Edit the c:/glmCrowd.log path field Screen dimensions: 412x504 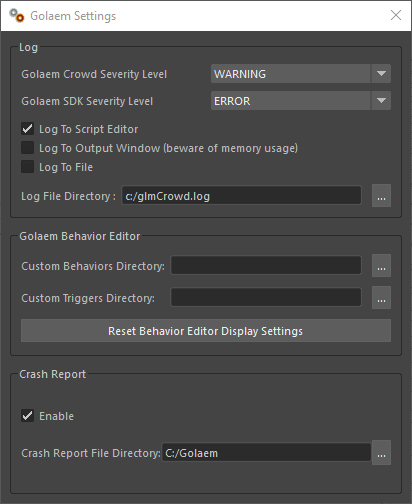coord(241,196)
